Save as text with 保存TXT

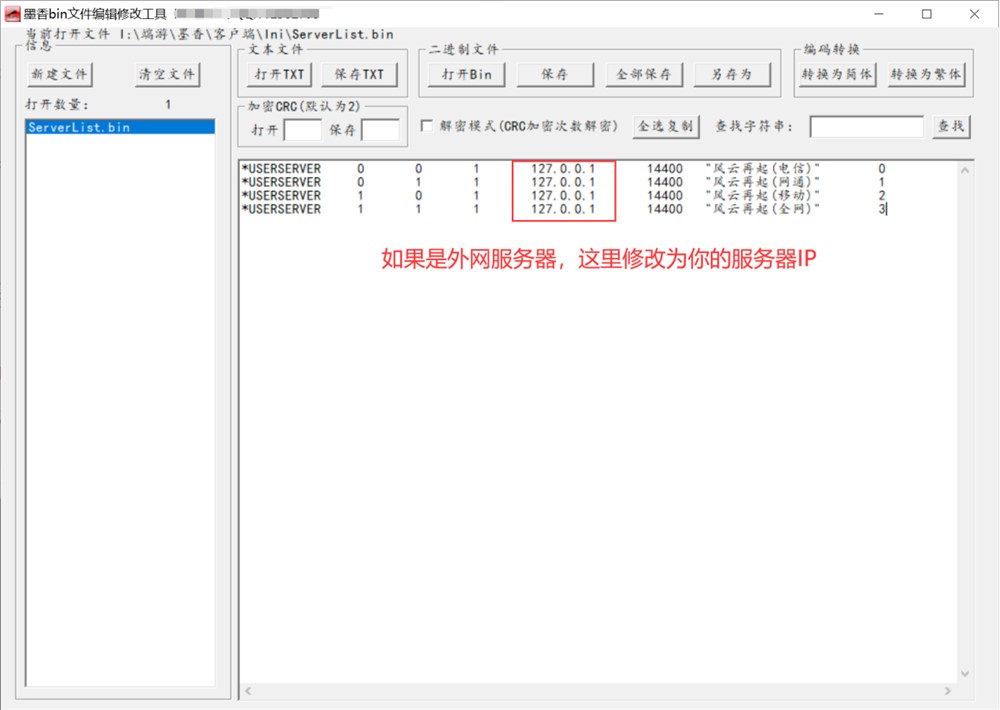pos(359,75)
